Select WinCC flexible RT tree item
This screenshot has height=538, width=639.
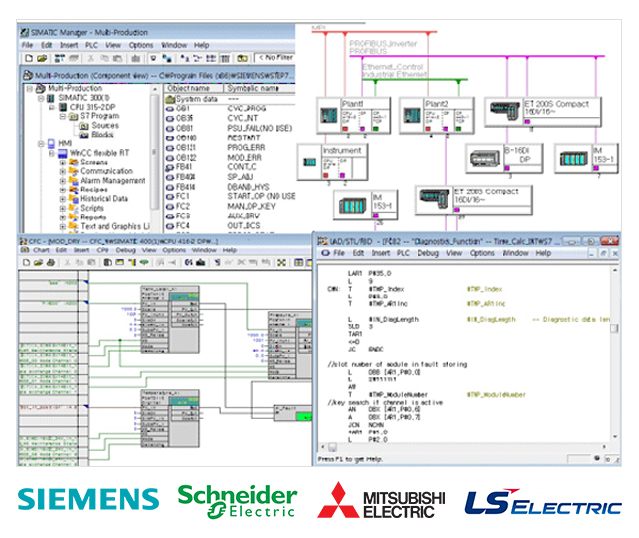[99, 153]
